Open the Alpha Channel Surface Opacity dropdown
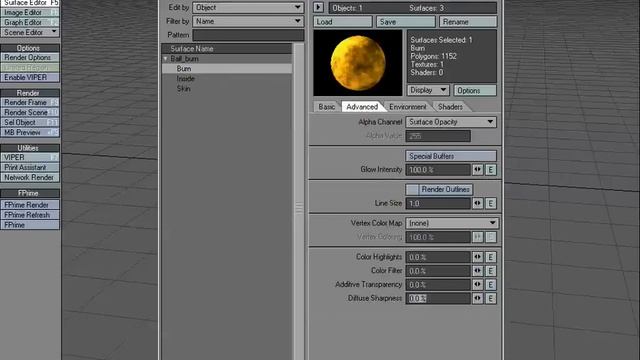Viewport: 640px width, 360px height. click(451, 122)
